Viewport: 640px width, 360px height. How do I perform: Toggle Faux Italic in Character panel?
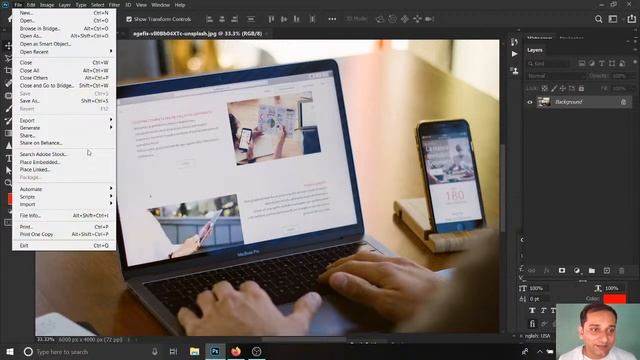(x=543, y=311)
